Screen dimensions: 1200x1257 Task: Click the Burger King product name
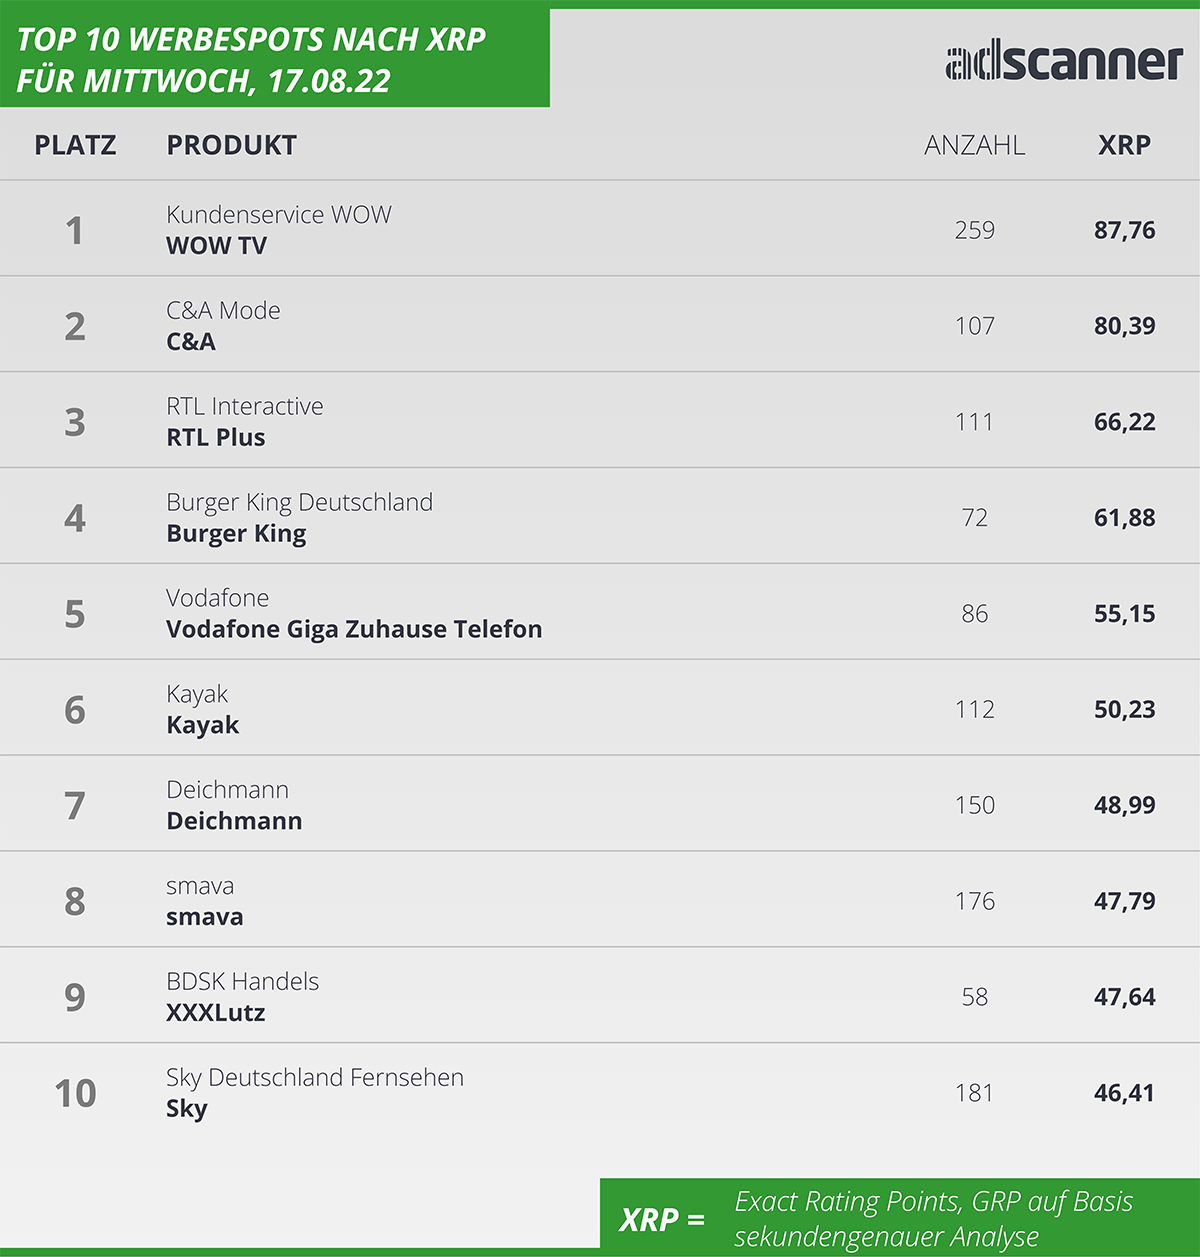pyautogui.click(x=236, y=533)
